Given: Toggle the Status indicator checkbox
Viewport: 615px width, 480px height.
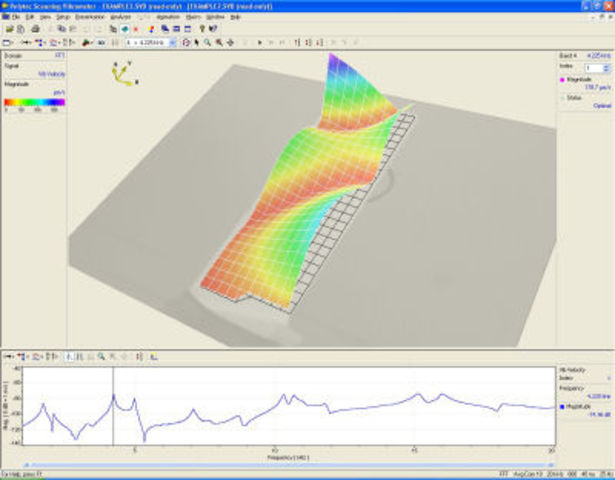Looking at the screenshot, I should click(x=564, y=97).
